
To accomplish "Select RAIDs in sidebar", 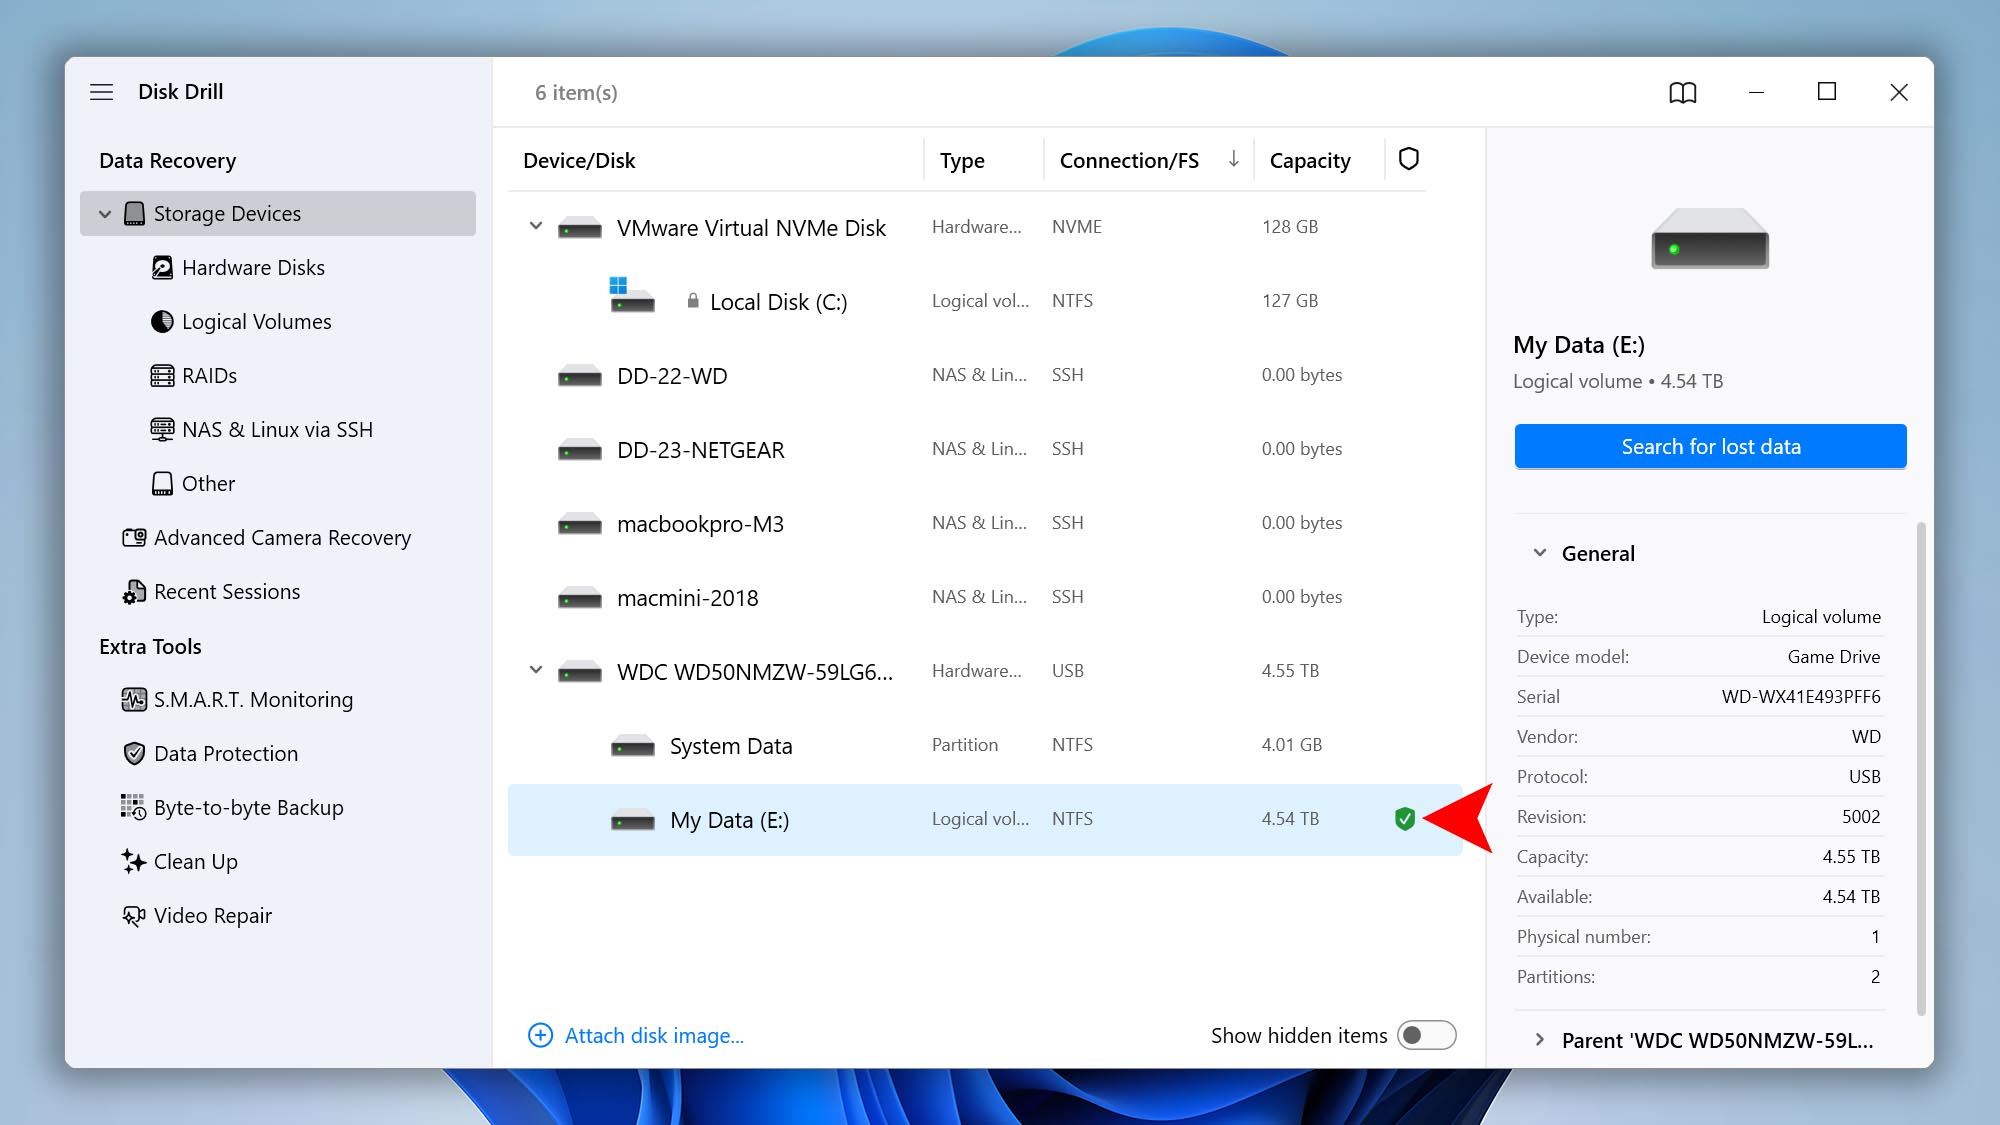I will coord(209,376).
